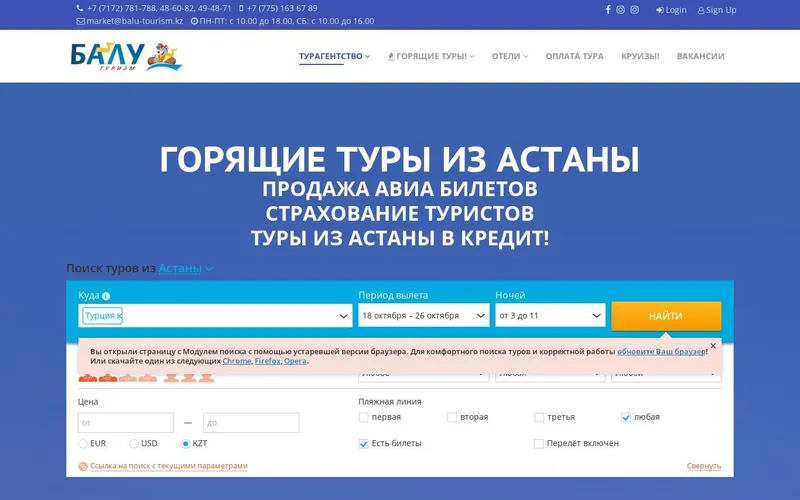Open the Вакансии menu item
Screen dimensions: 800x500
(x=701, y=56)
